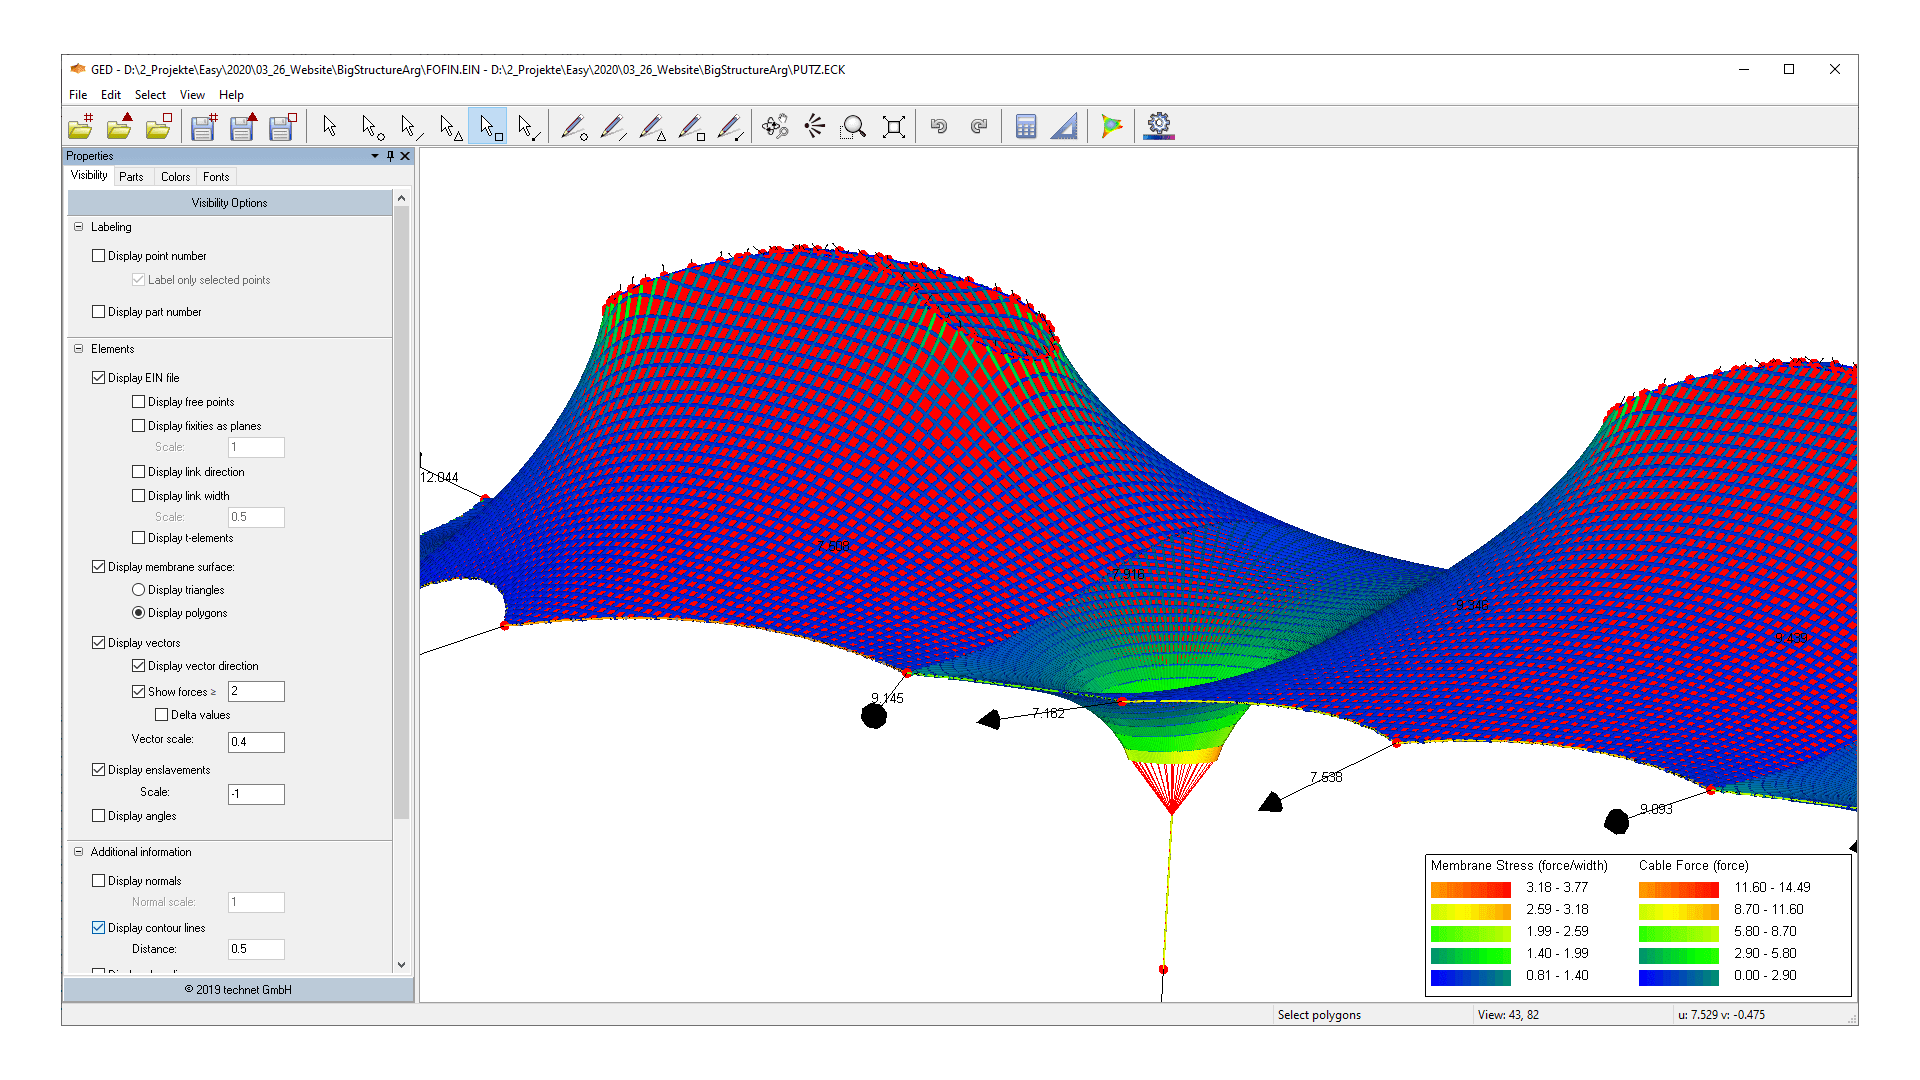Select the Display triangles radio button
This screenshot has width=1920, height=1080.
(x=139, y=590)
